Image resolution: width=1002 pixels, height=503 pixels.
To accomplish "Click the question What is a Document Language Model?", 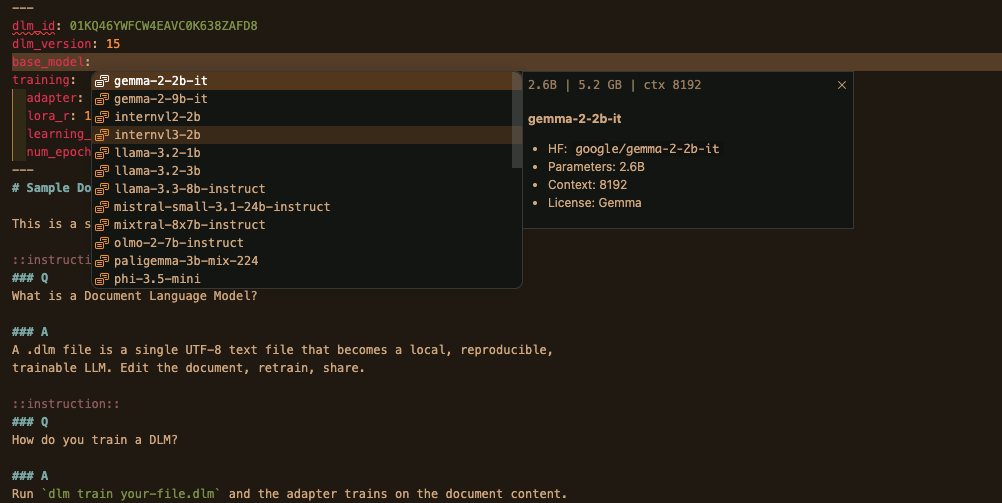I will pos(134,296).
